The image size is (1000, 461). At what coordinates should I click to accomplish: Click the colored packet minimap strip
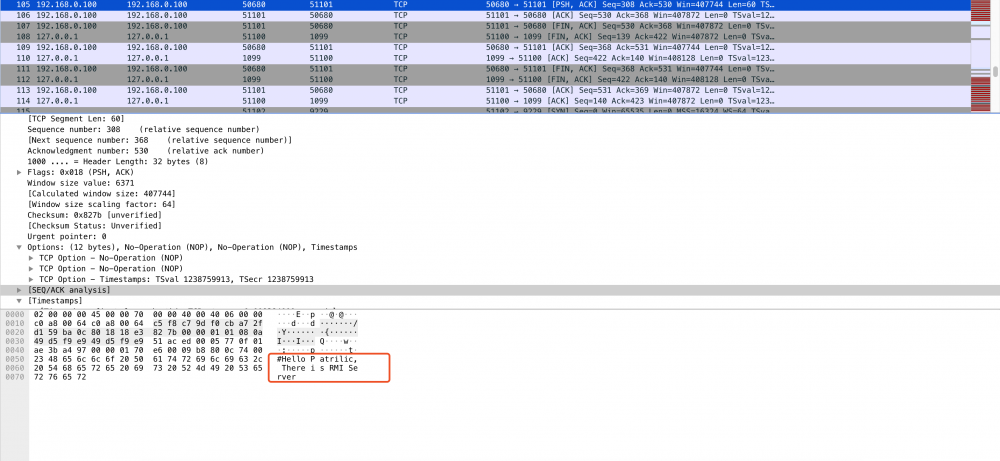point(980,56)
